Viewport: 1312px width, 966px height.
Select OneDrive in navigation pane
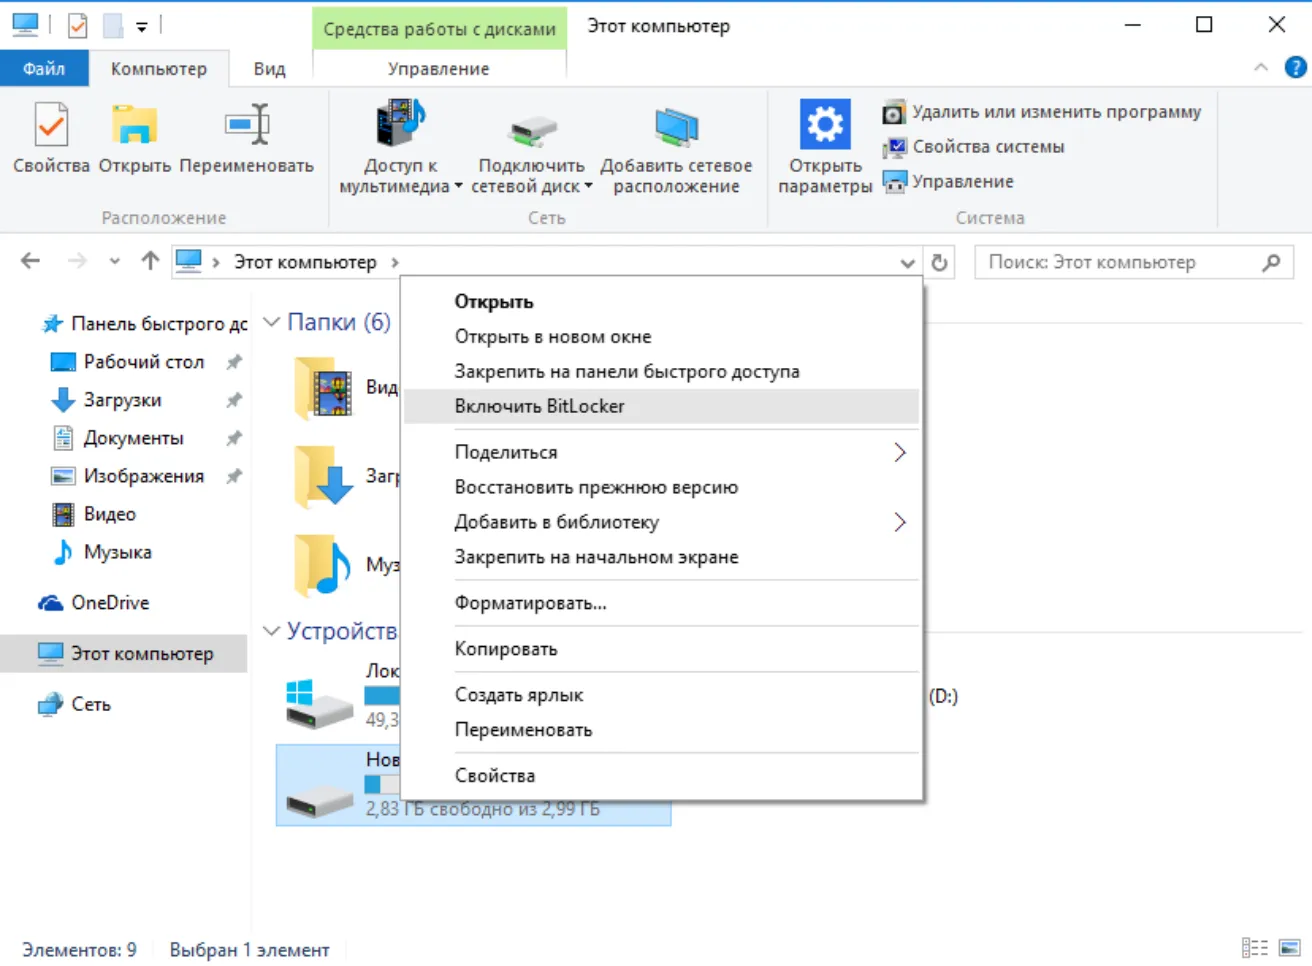(x=110, y=603)
